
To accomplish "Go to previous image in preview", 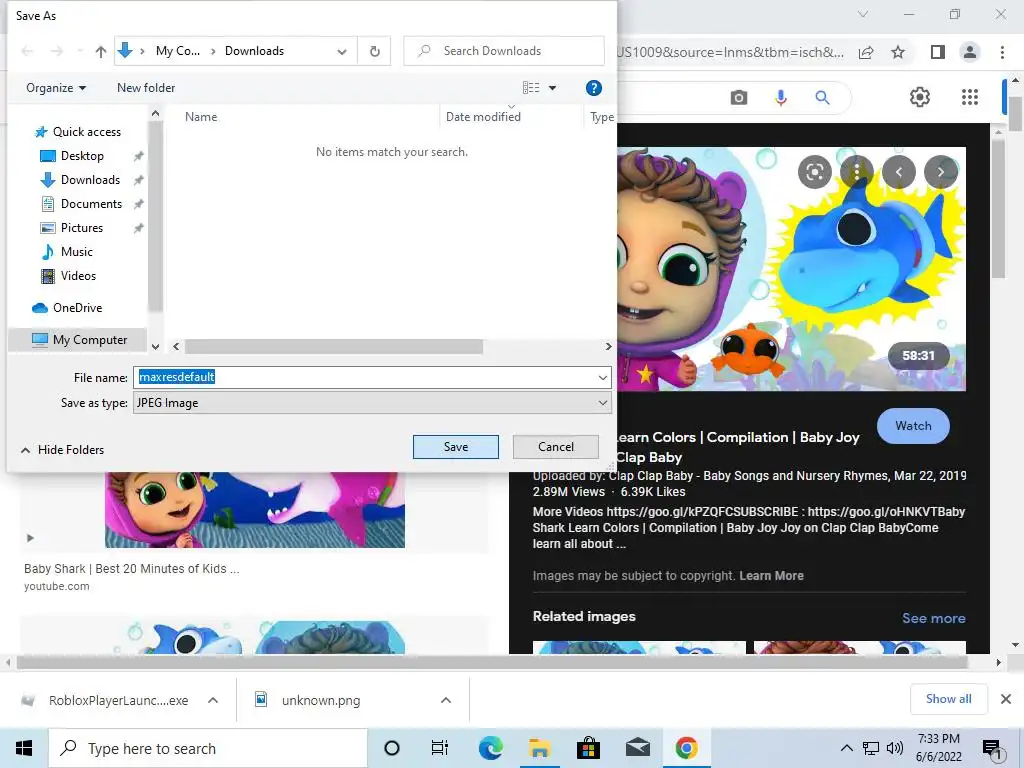I will coord(899,172).
